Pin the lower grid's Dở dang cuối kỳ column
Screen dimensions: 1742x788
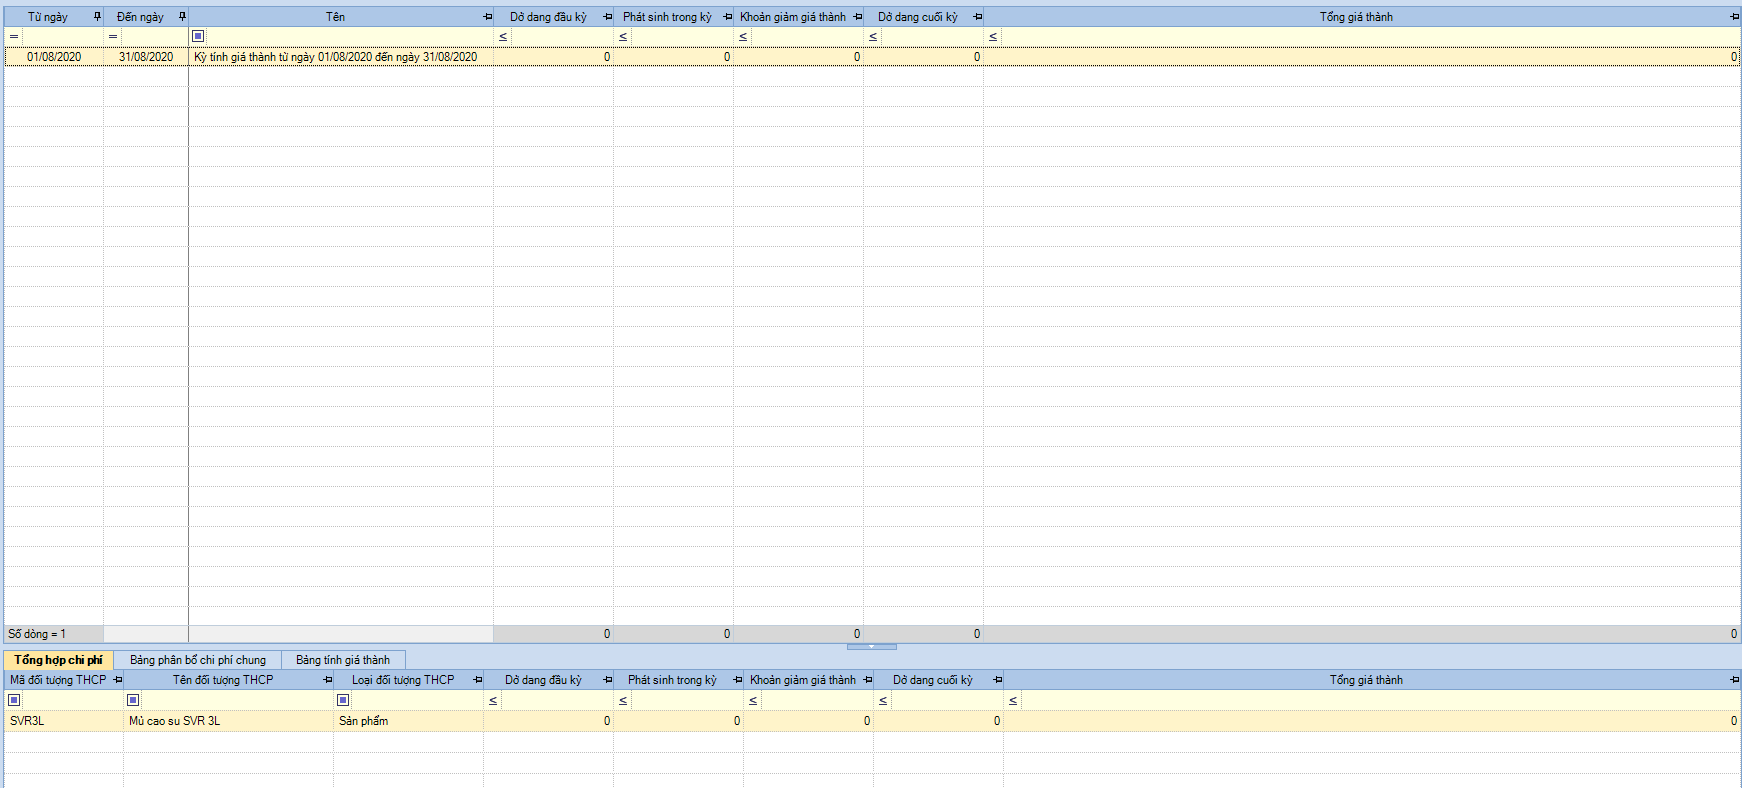point(997,680)
